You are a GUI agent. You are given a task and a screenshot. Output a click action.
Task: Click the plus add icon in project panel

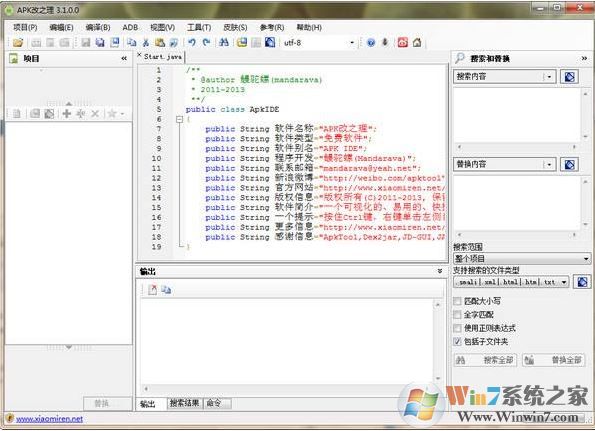tap(66, 113)
